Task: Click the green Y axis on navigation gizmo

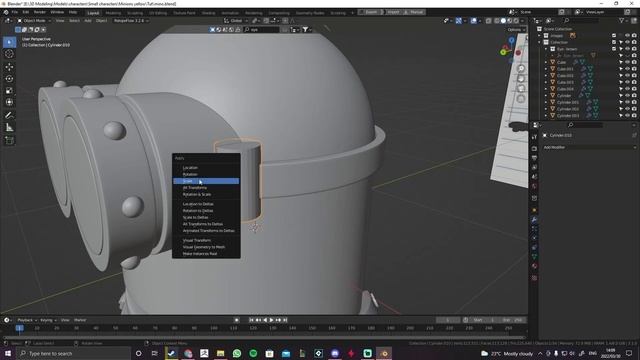Action: click(503, 52)
